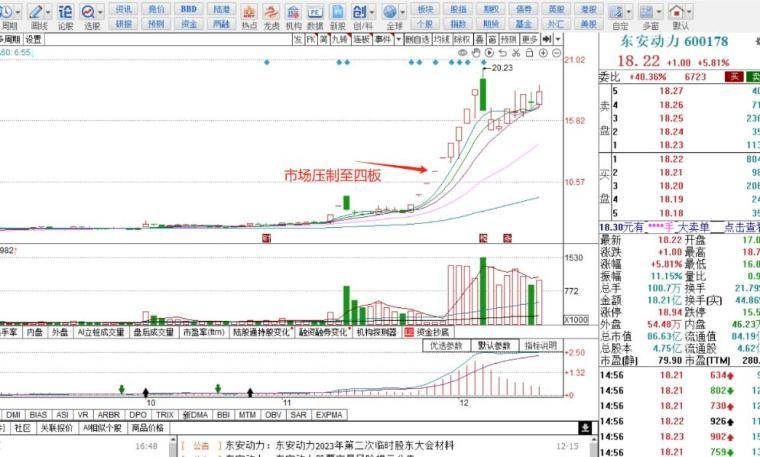Click the 删自选 button

(417, 39)
